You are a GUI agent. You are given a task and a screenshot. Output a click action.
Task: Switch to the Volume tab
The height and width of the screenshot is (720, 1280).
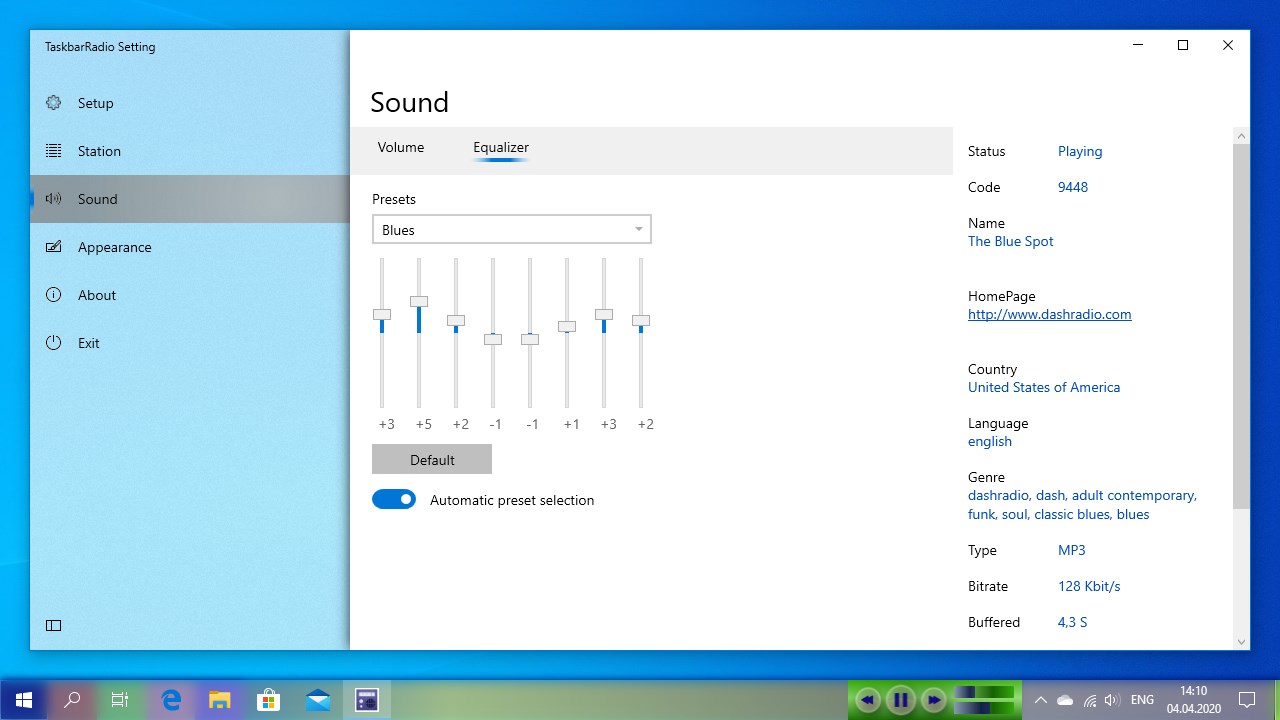401,147
